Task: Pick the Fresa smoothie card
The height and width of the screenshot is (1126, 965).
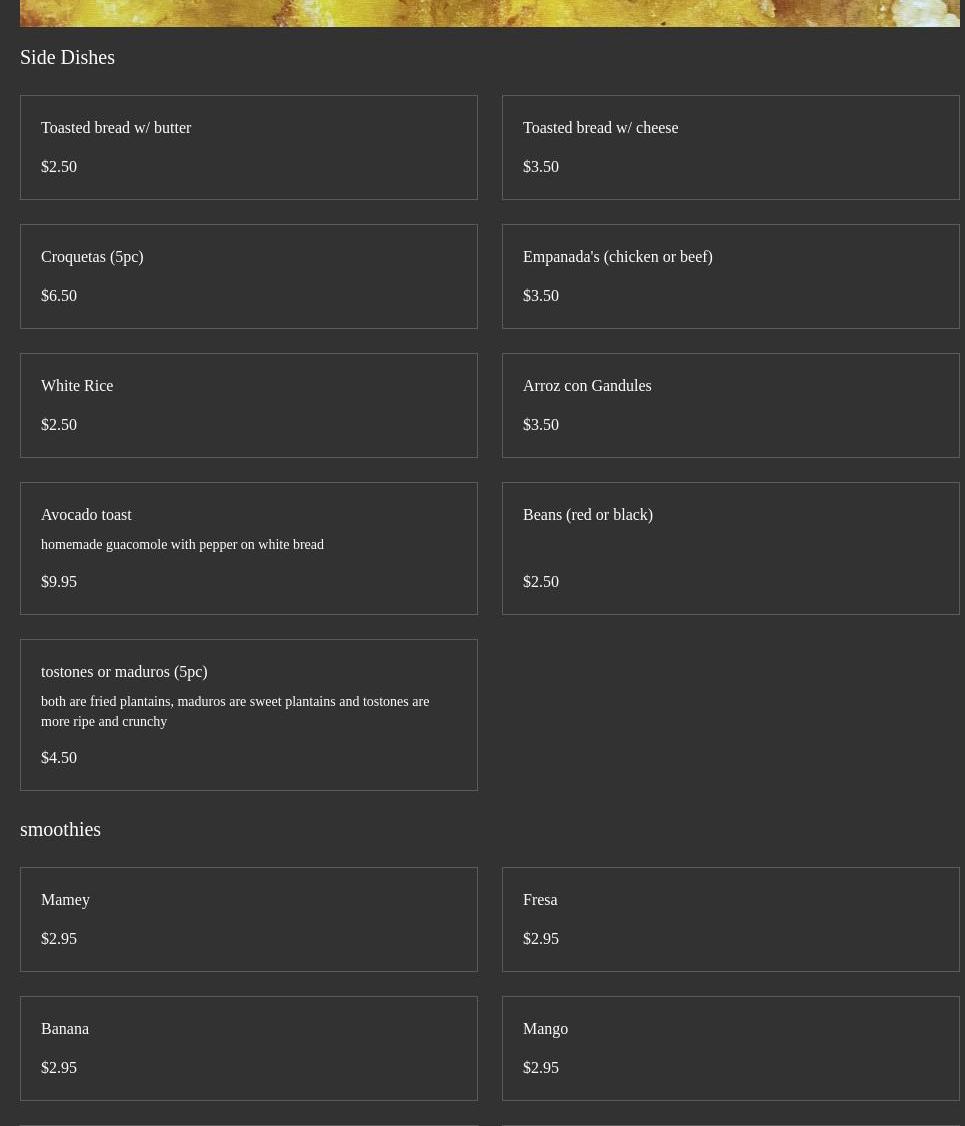Action: [730, 919]
